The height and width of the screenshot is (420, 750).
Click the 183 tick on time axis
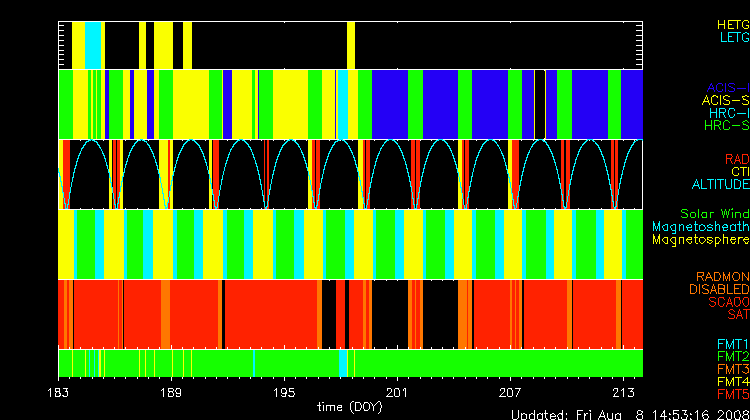pyautogui.click(x=59, y=391)
